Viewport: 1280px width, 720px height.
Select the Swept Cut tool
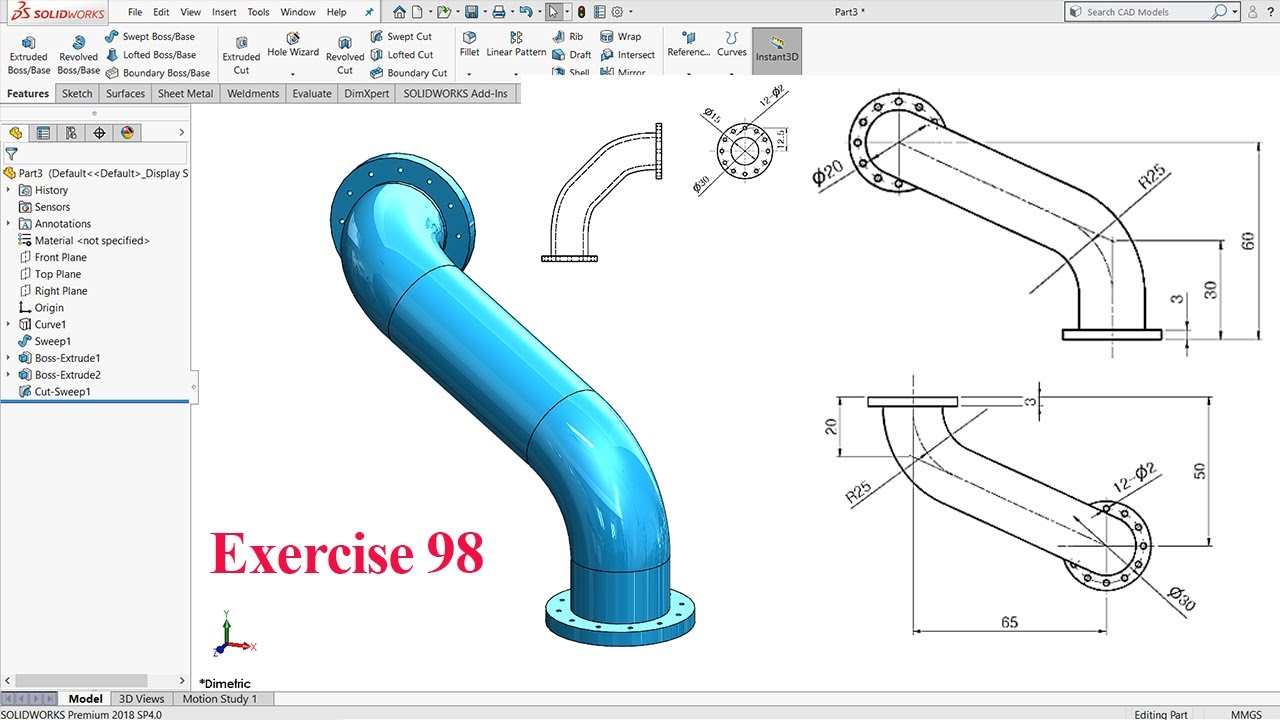401,37
